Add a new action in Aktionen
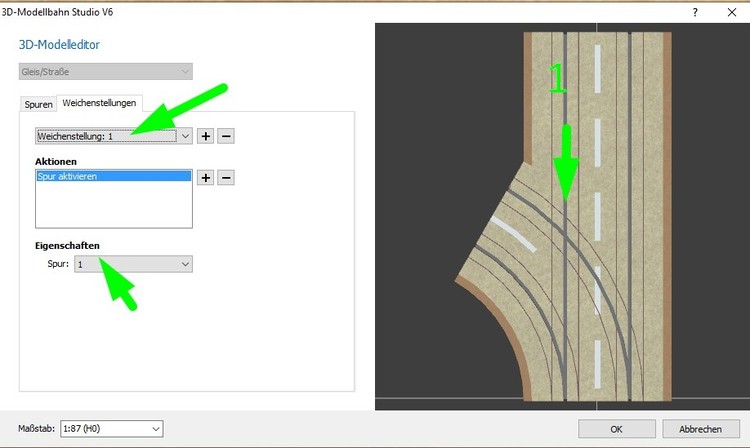This screenshot has width=750, height=448. pyautogui.click(x=206, y=178)
